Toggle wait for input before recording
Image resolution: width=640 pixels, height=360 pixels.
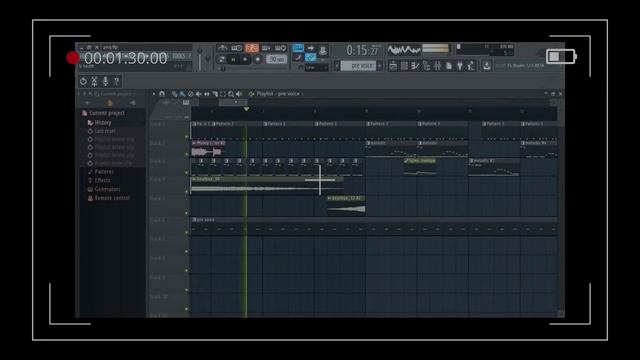tap(237, 48)
